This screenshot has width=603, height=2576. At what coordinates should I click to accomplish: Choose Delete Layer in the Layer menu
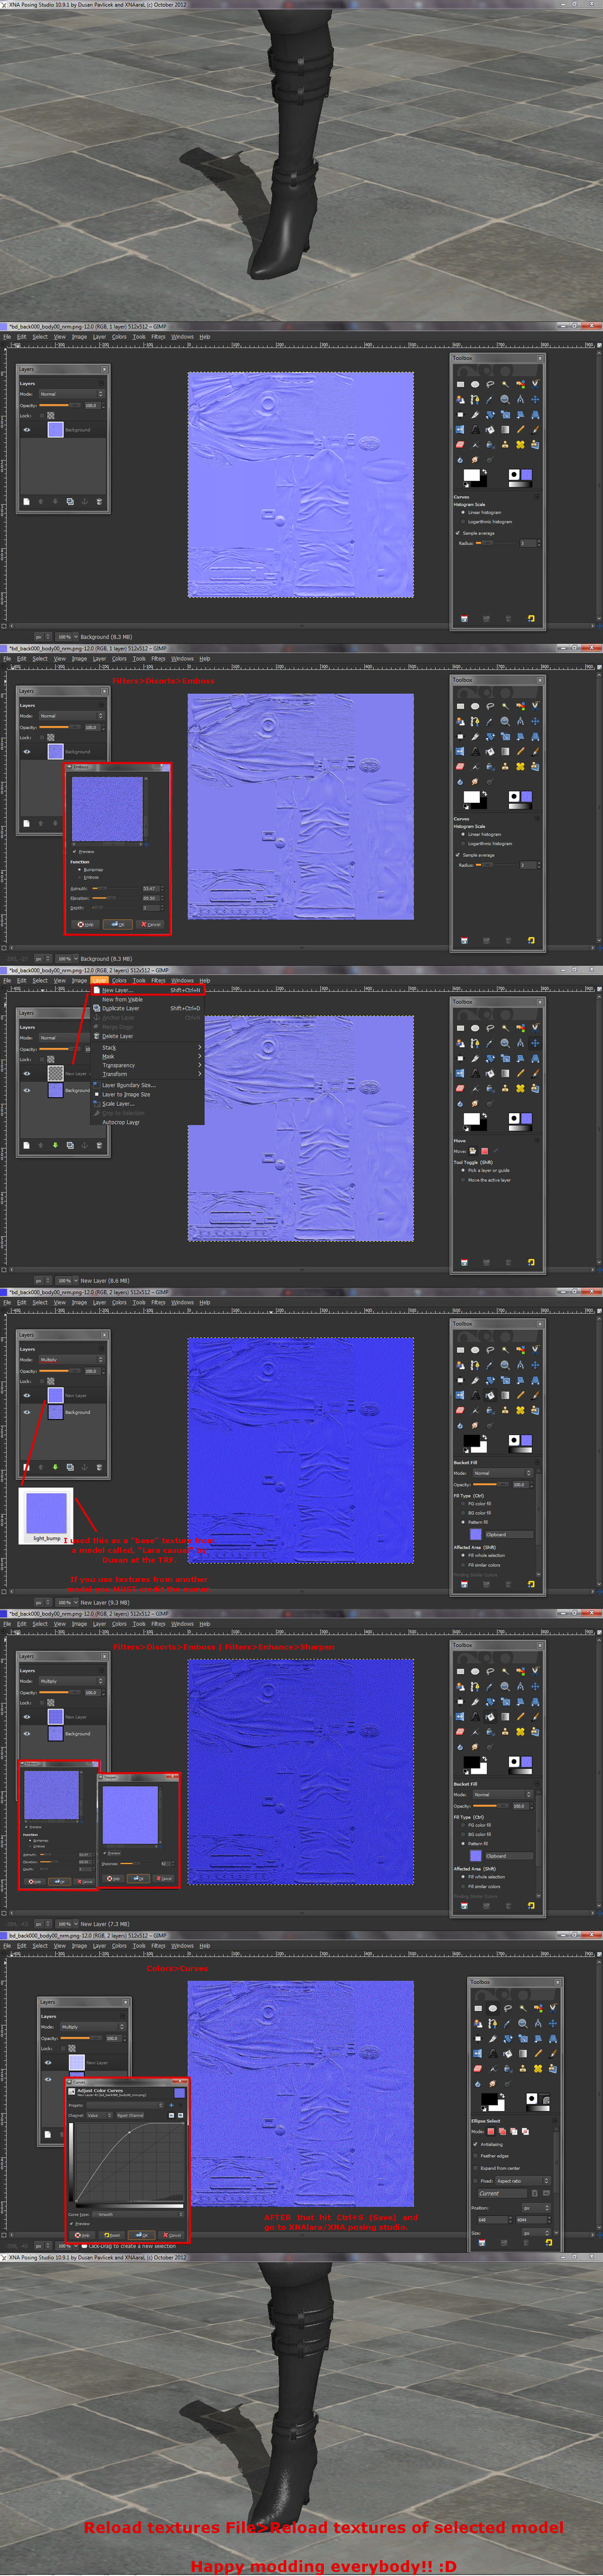[146, 1036]
